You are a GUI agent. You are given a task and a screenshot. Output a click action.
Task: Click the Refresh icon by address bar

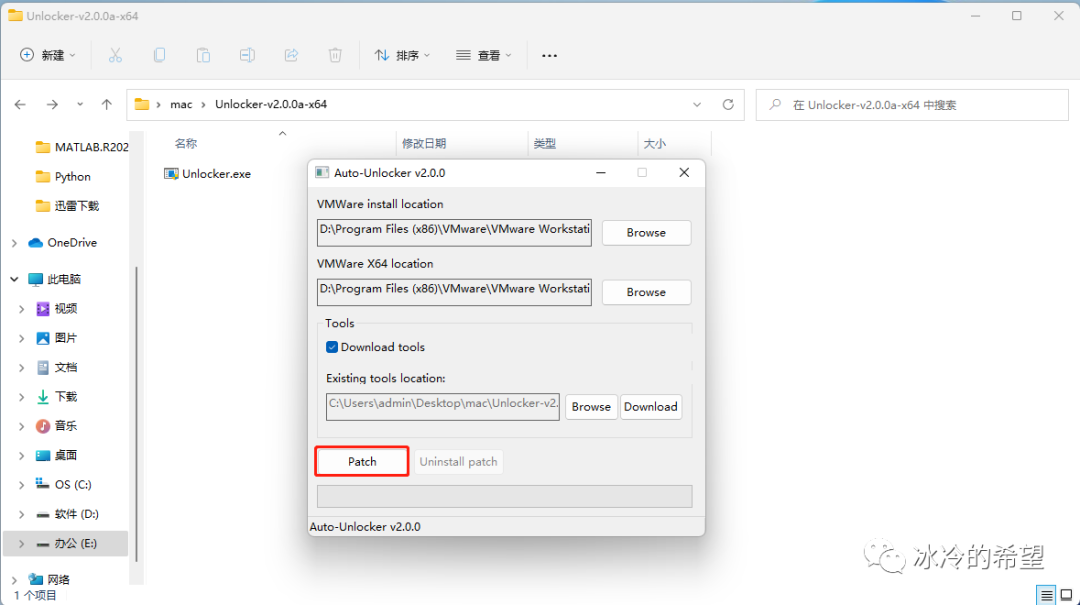click(x=728, y=105)
